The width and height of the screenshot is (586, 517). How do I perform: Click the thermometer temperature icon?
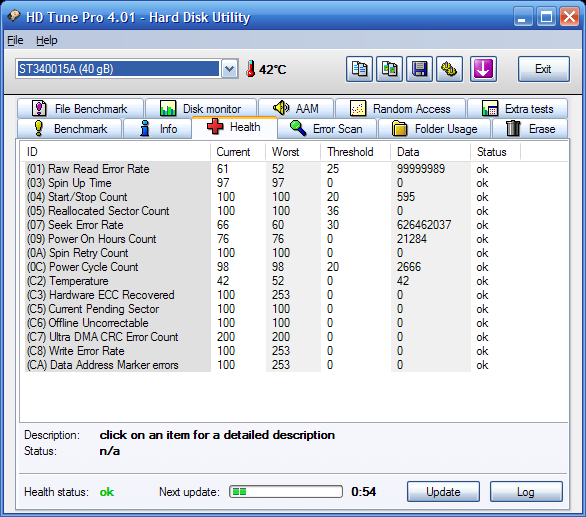tap(251, 69)
